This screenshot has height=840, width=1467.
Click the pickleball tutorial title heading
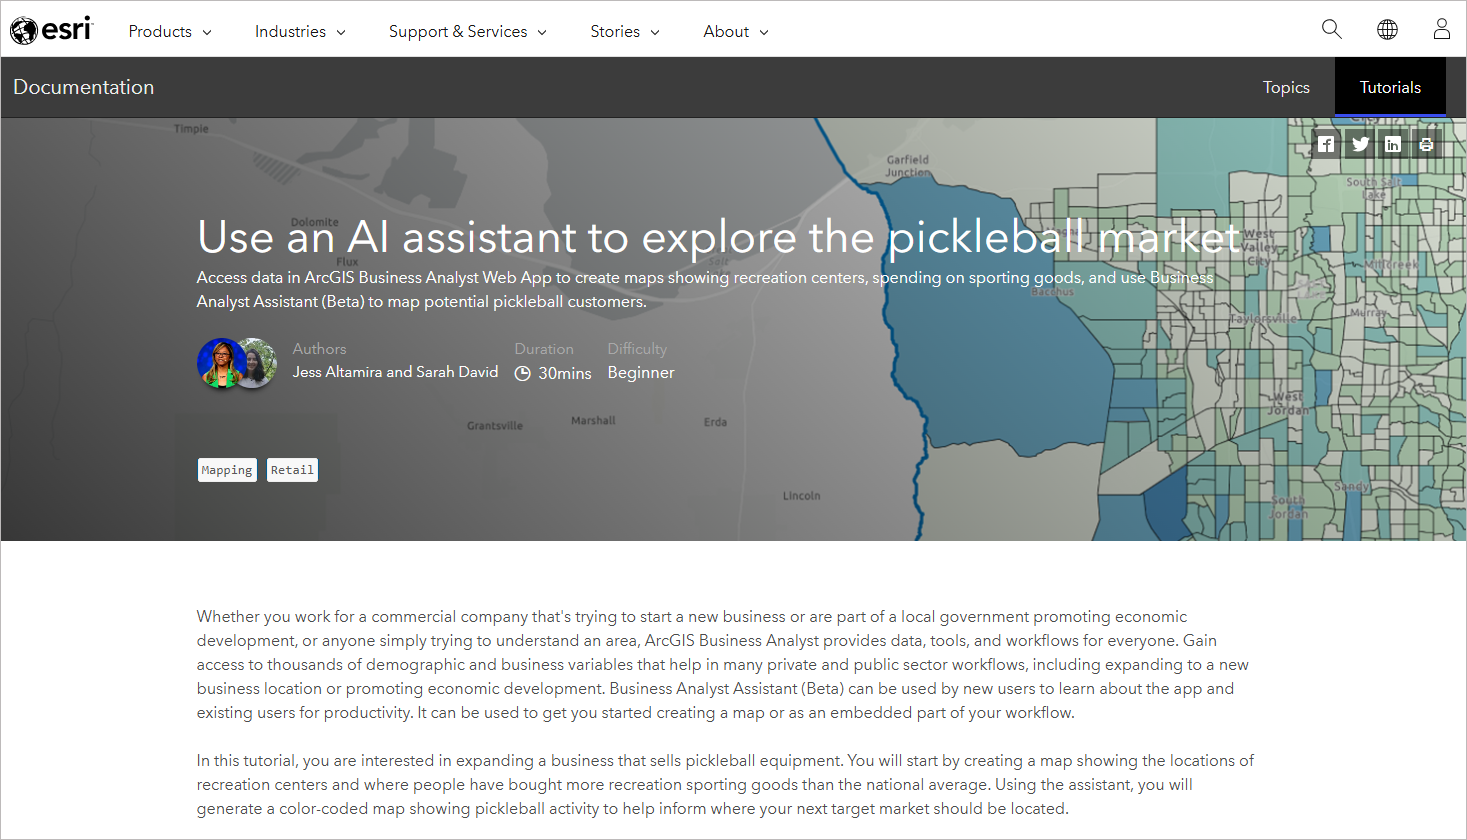pyautogui.click(x=718, y=238)
